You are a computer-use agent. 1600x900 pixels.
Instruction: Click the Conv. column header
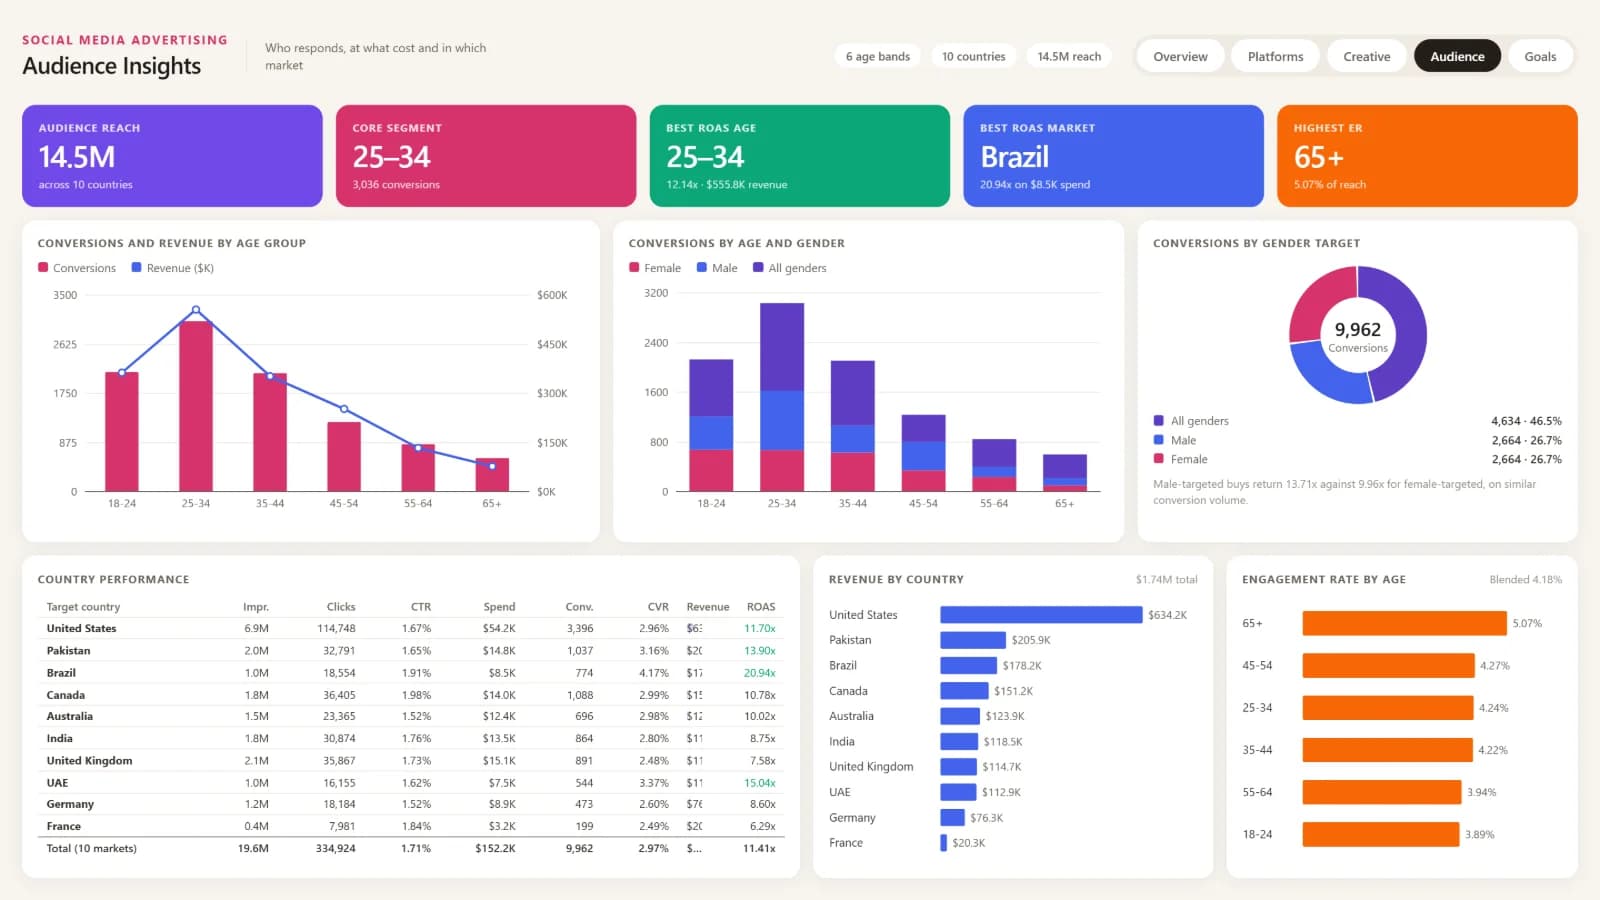(x=579, y=607)
